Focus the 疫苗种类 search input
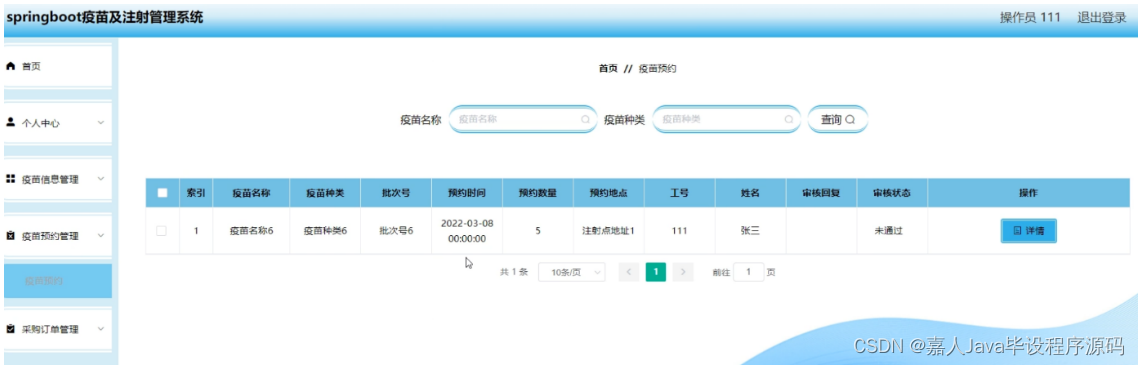This screenshot has width=1139, height=366. coord(726,119)
